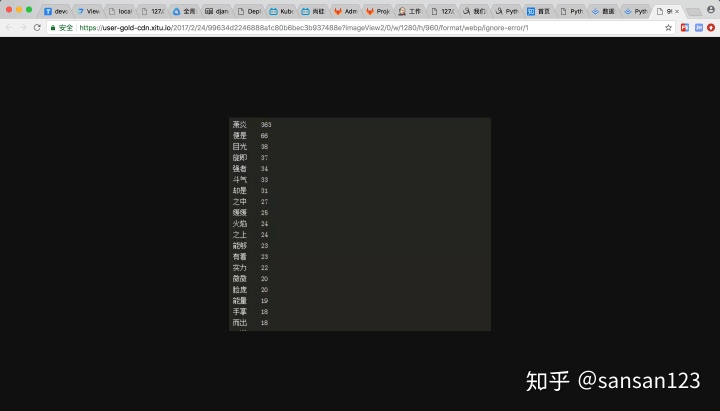This screenshot has height=411, width=720.
Task: Click the word '火焰' in the list
Action: 240,224
